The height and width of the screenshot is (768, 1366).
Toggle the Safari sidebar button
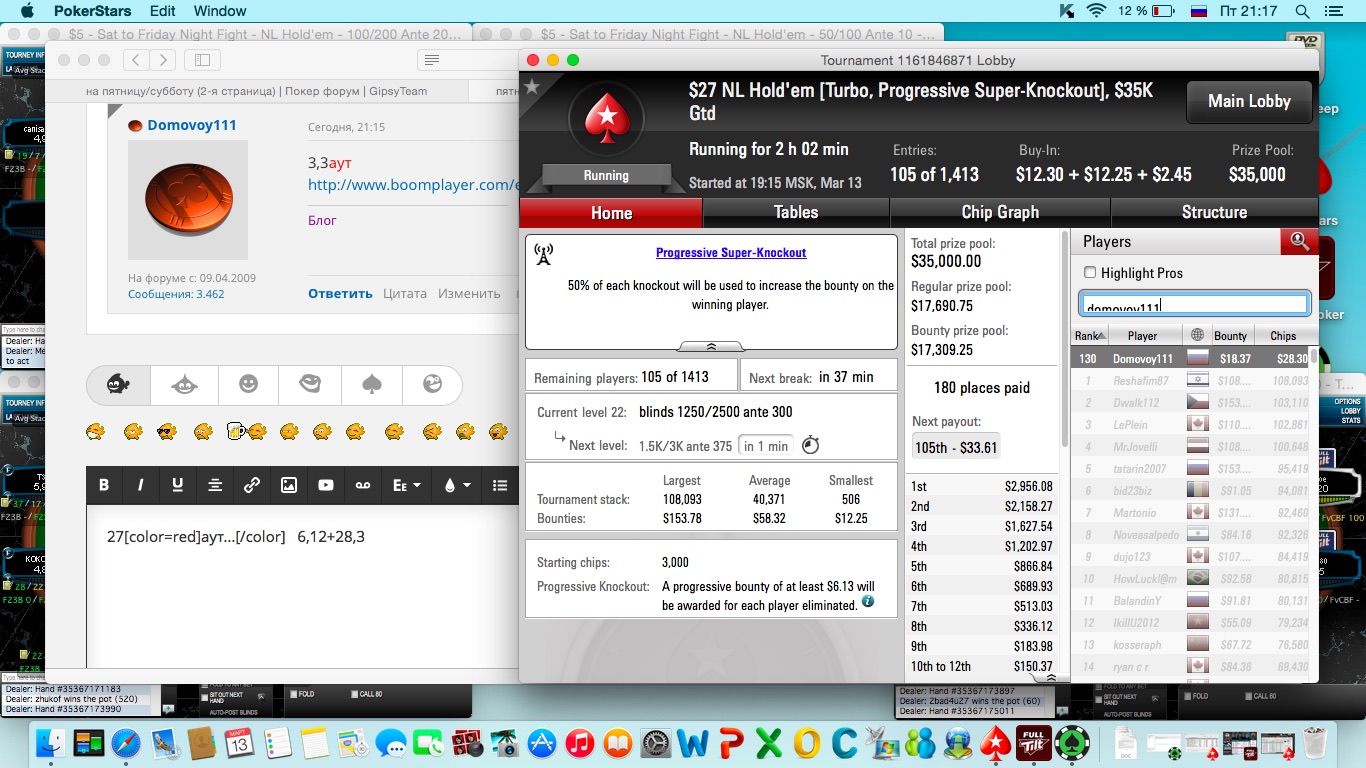(x=202, y=60)
